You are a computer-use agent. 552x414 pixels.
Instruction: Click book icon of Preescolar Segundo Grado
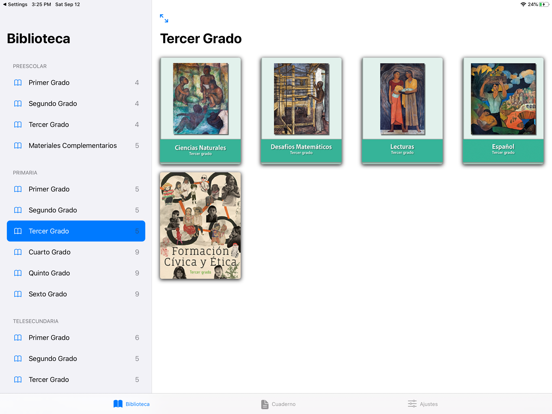(x=18, y=104)
